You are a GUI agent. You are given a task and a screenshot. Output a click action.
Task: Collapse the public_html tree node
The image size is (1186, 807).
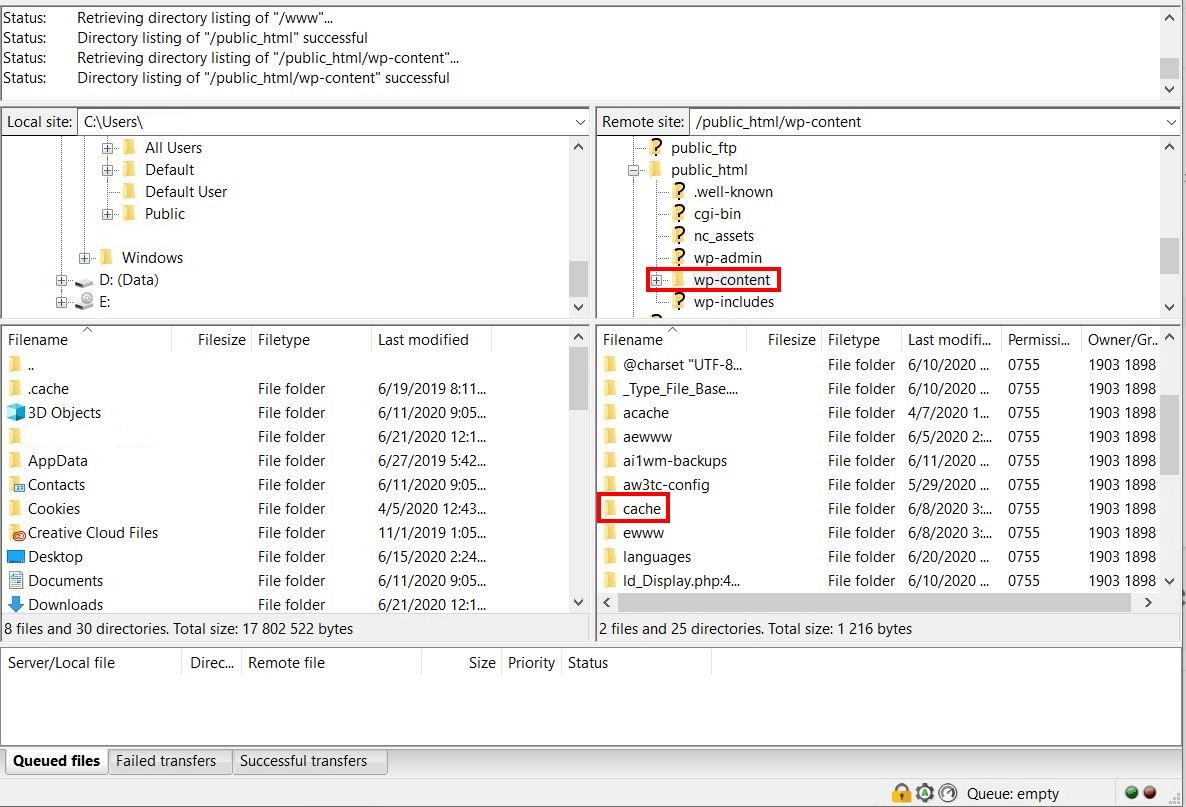point(634,170)
